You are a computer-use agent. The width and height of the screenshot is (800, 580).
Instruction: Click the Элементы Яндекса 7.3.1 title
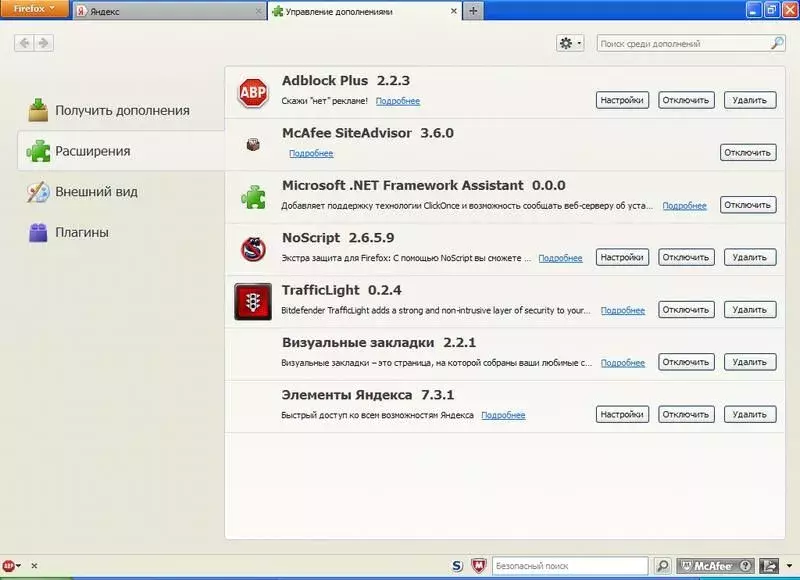coord(367,395)
